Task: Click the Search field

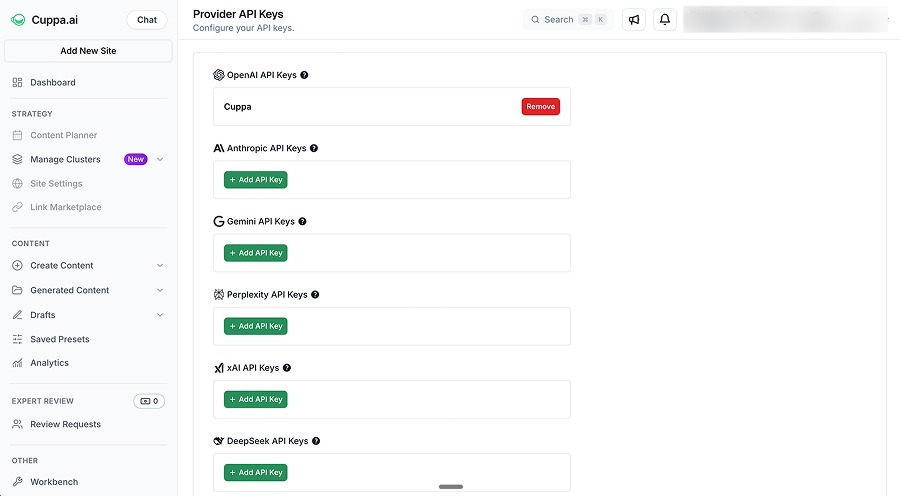Action: coord(568,20)
